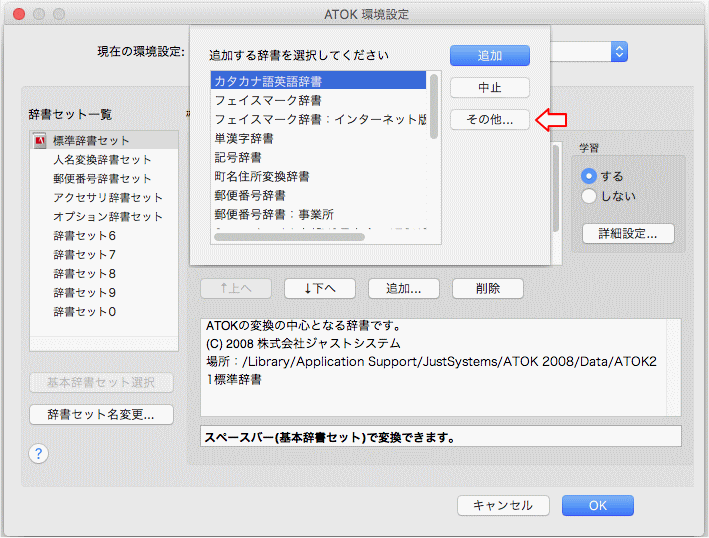Click the 標準辞書セット icon
709x538 pixels.
pos(40,141)
